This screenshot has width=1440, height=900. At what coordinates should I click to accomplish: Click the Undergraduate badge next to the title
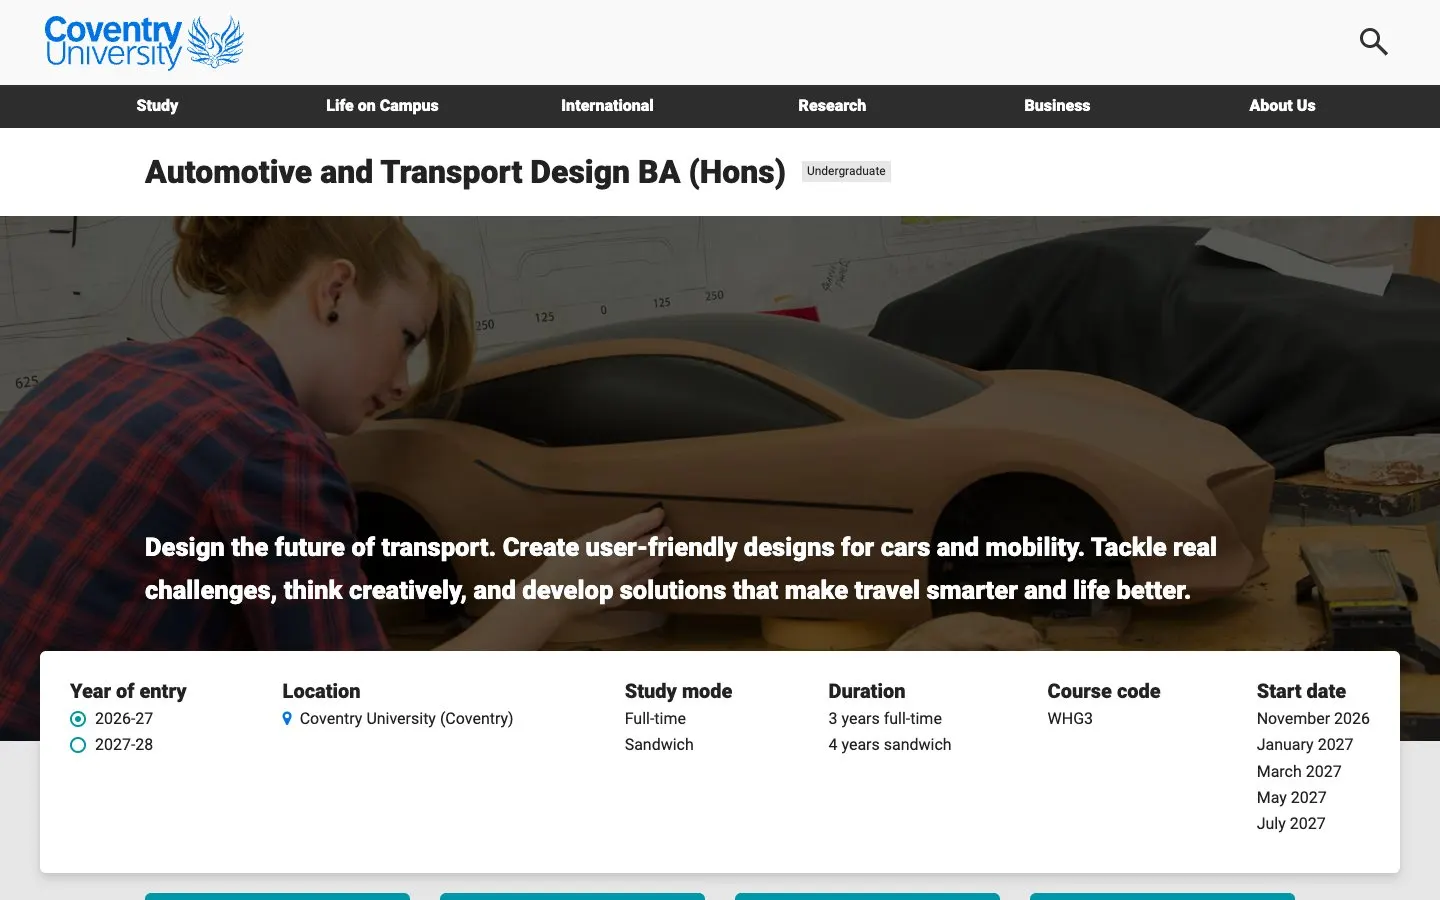click(x=846, y=171)
